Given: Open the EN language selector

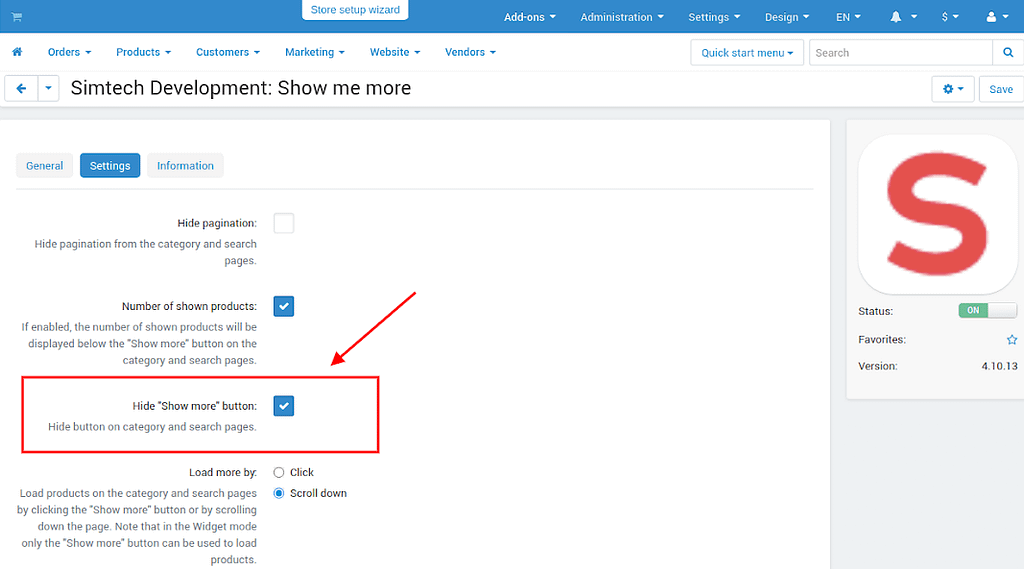Looking at the screenshot, I should [848, 17].
